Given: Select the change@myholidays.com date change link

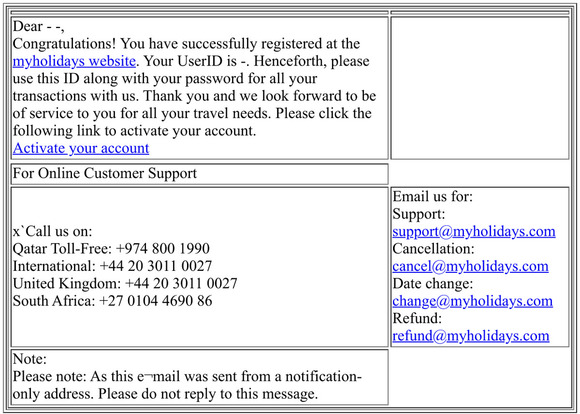Looking at the screenshot, I should (x=472, y=301).
